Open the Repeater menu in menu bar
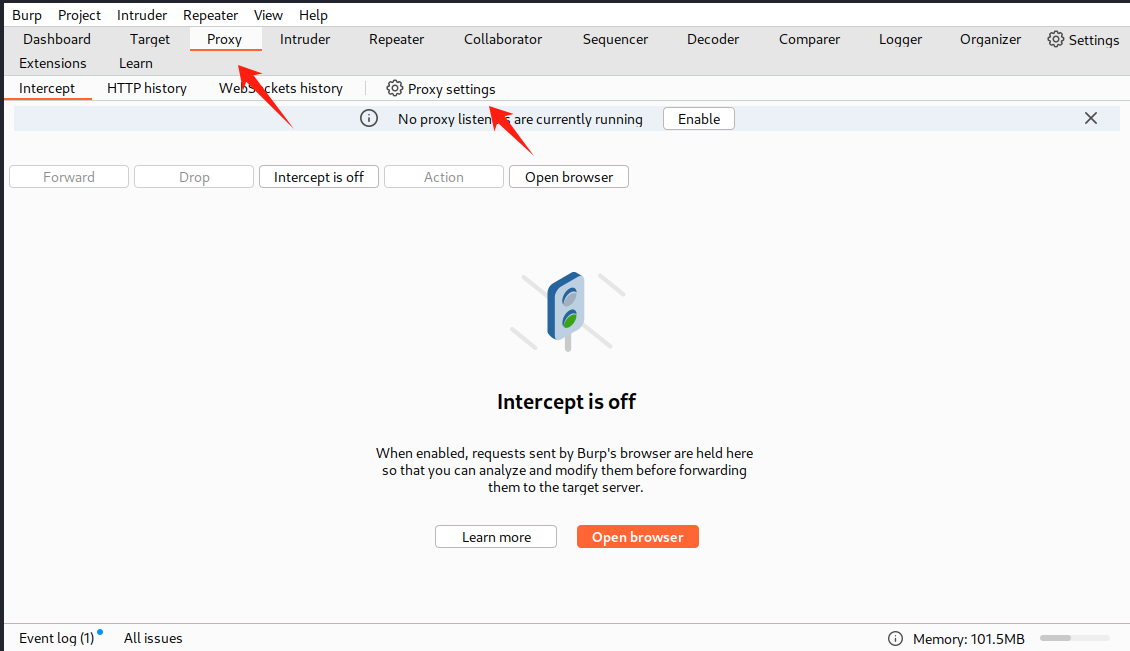Image resolution: width=1130 pixels, height=651 pixels. tap(210, 15)
